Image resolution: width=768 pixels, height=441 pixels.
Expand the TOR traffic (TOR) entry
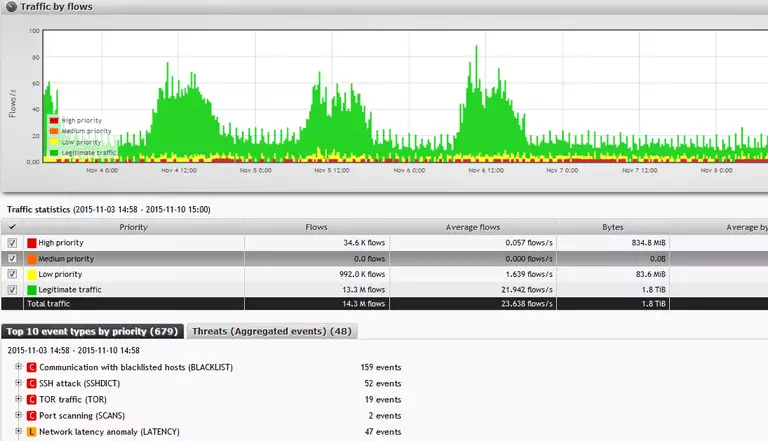point(18,400)
